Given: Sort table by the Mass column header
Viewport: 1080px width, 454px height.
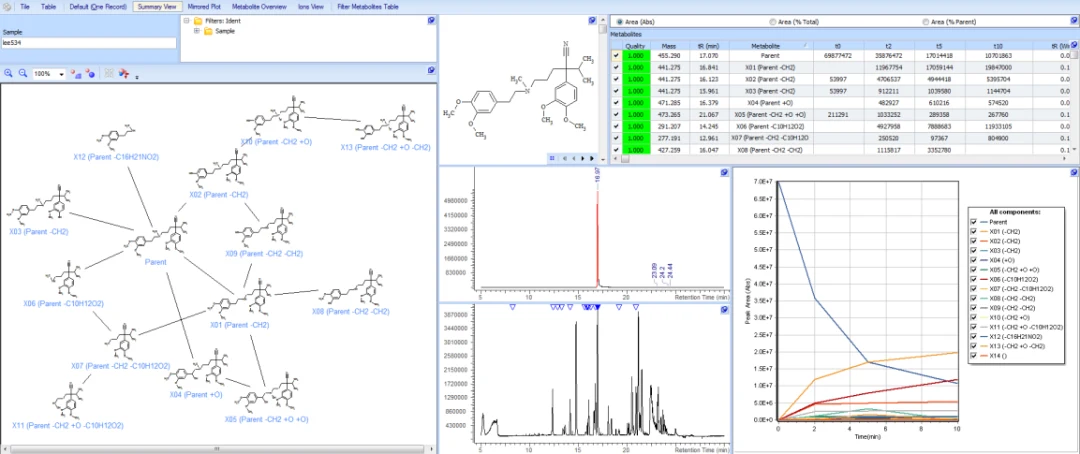Looking at the screenshot, I should [668, 45].
